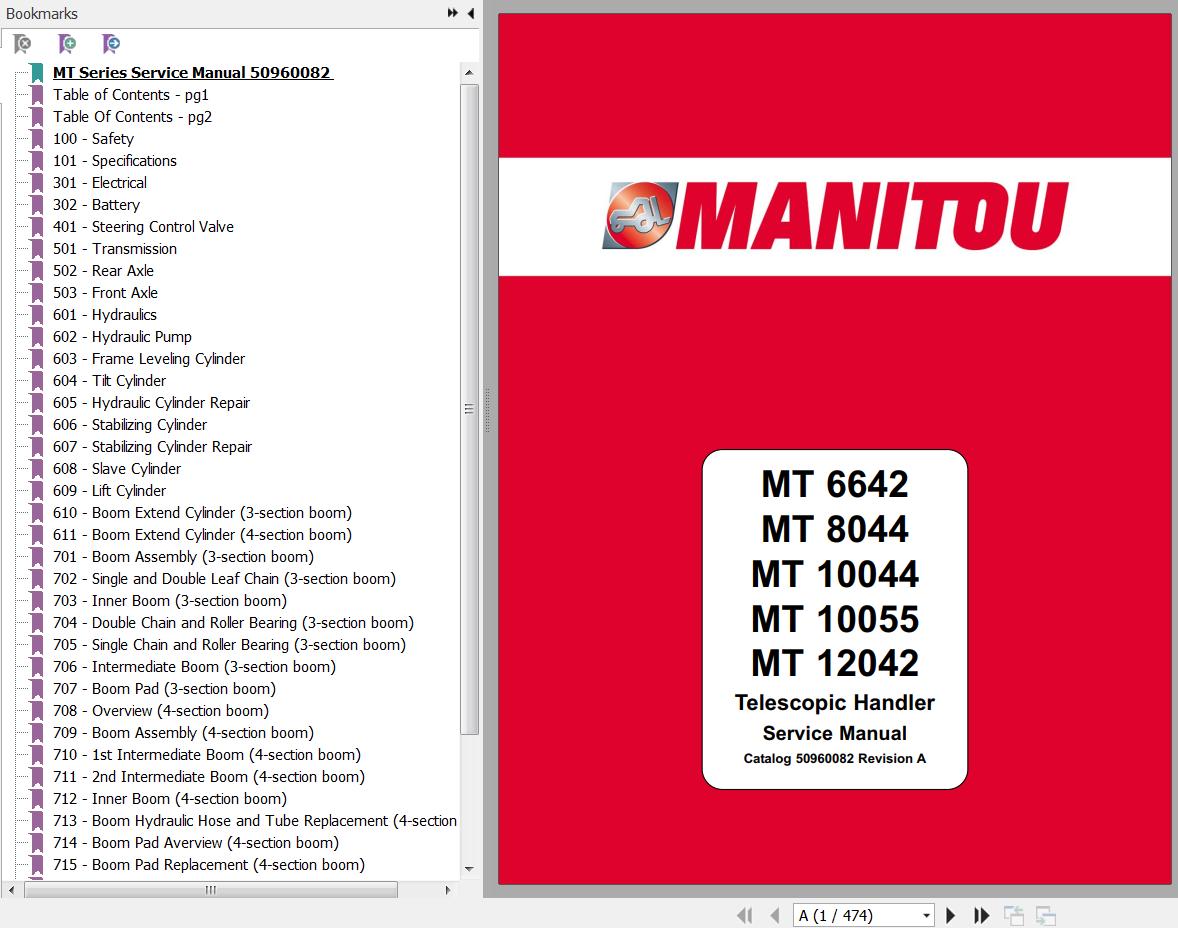This screenshot has height=928, width=1178.
Task: Open Table Of Contents - pg2 bookmark
Action: click(132, 116)
